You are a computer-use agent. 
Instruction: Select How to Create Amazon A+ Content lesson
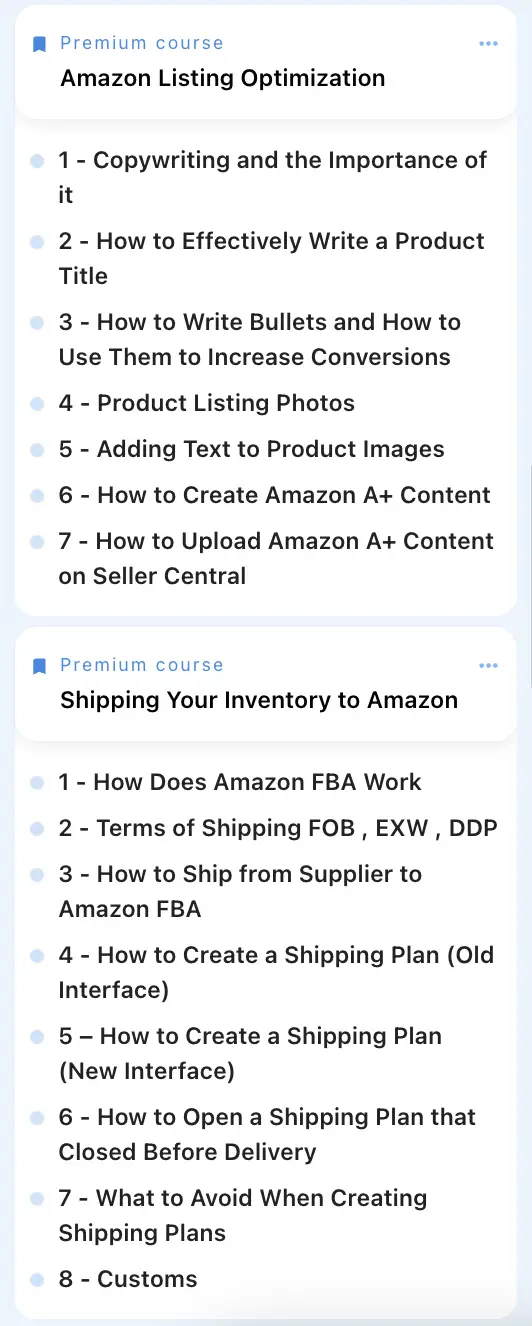pyautogui.click(x=275, y=496)
